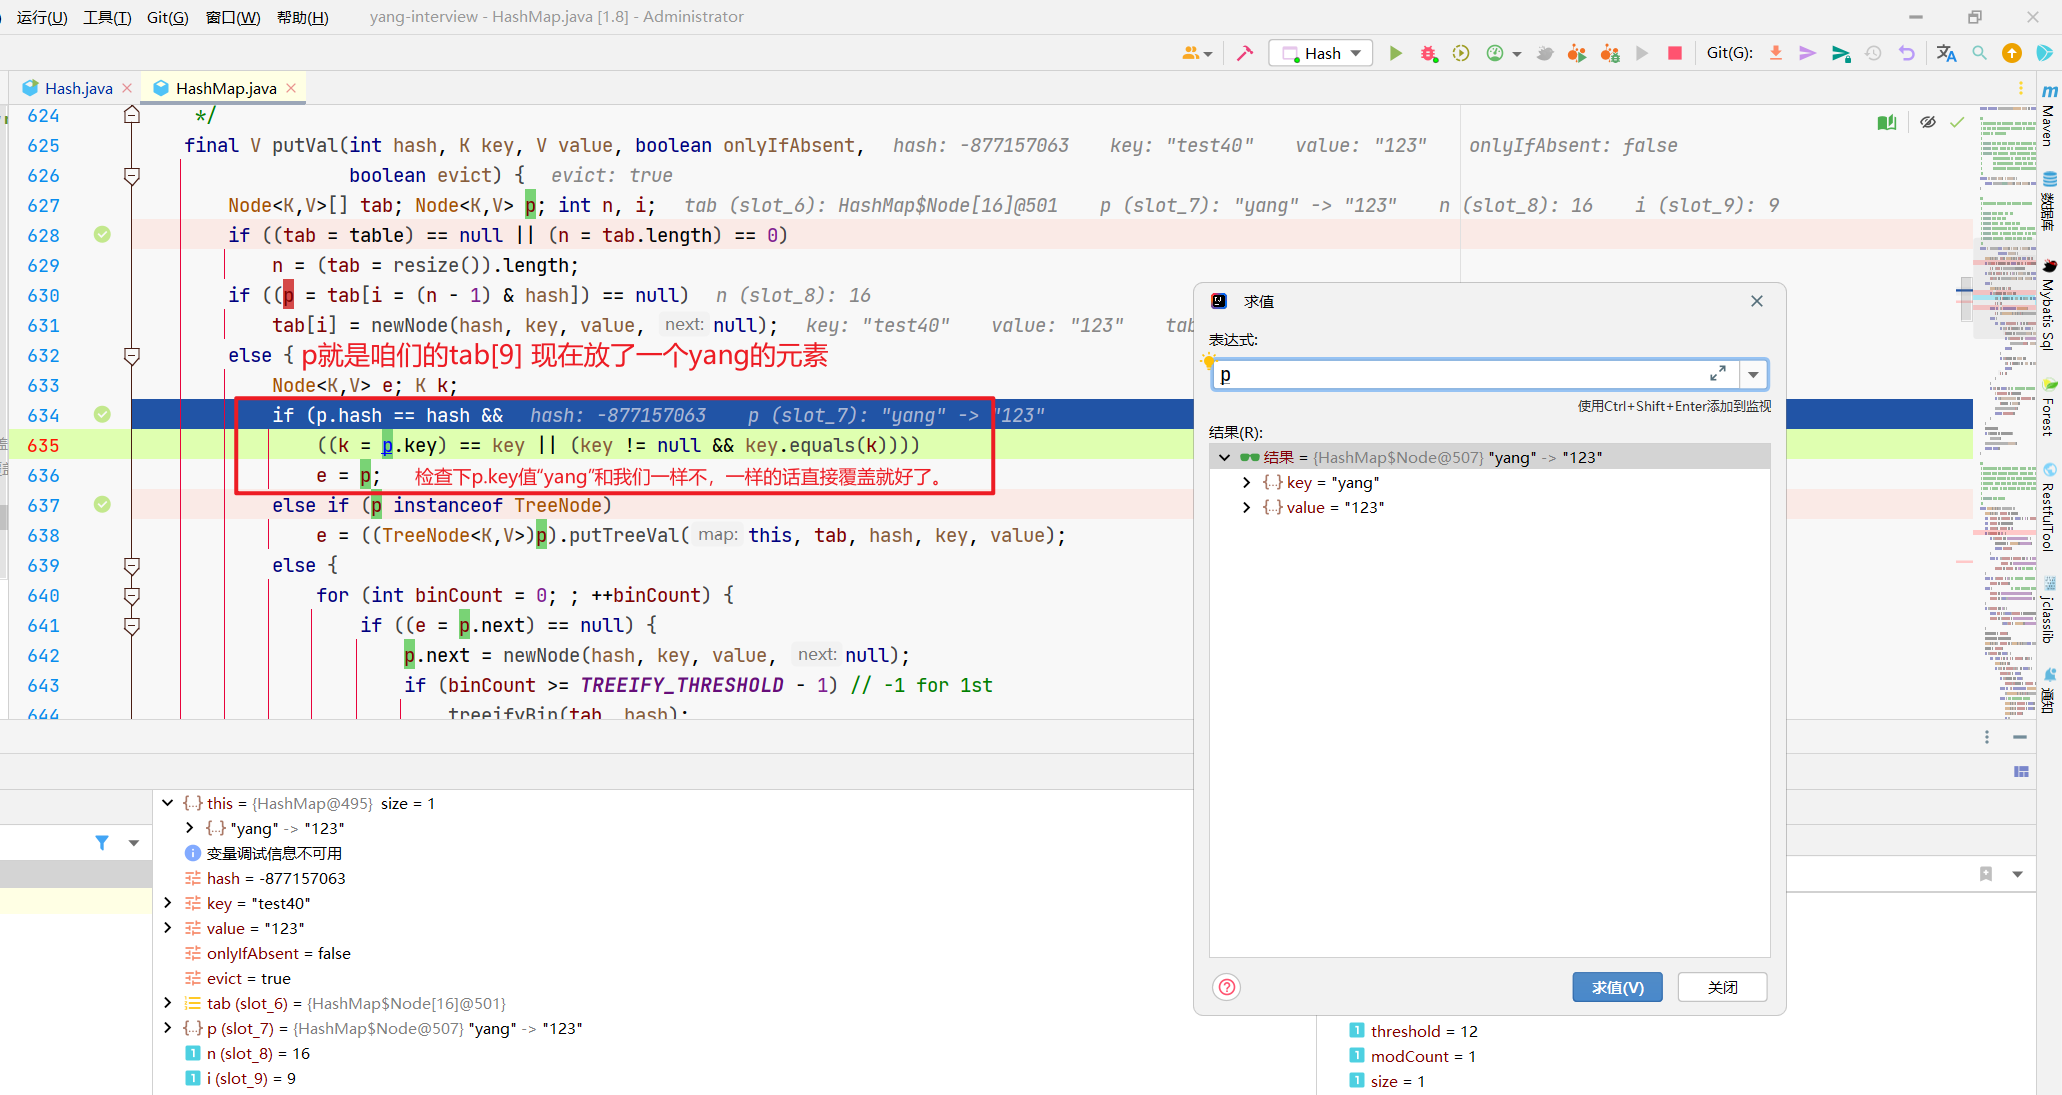Click the editor vertical scrollbar thumb

coord(1966,299)
